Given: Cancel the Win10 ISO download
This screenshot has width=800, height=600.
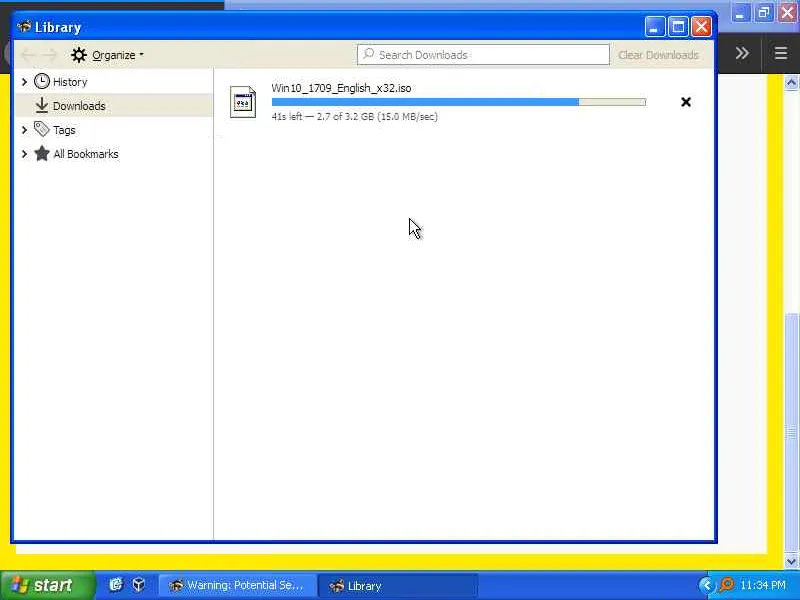Looking at the screenshot, I should pos(686,102).
